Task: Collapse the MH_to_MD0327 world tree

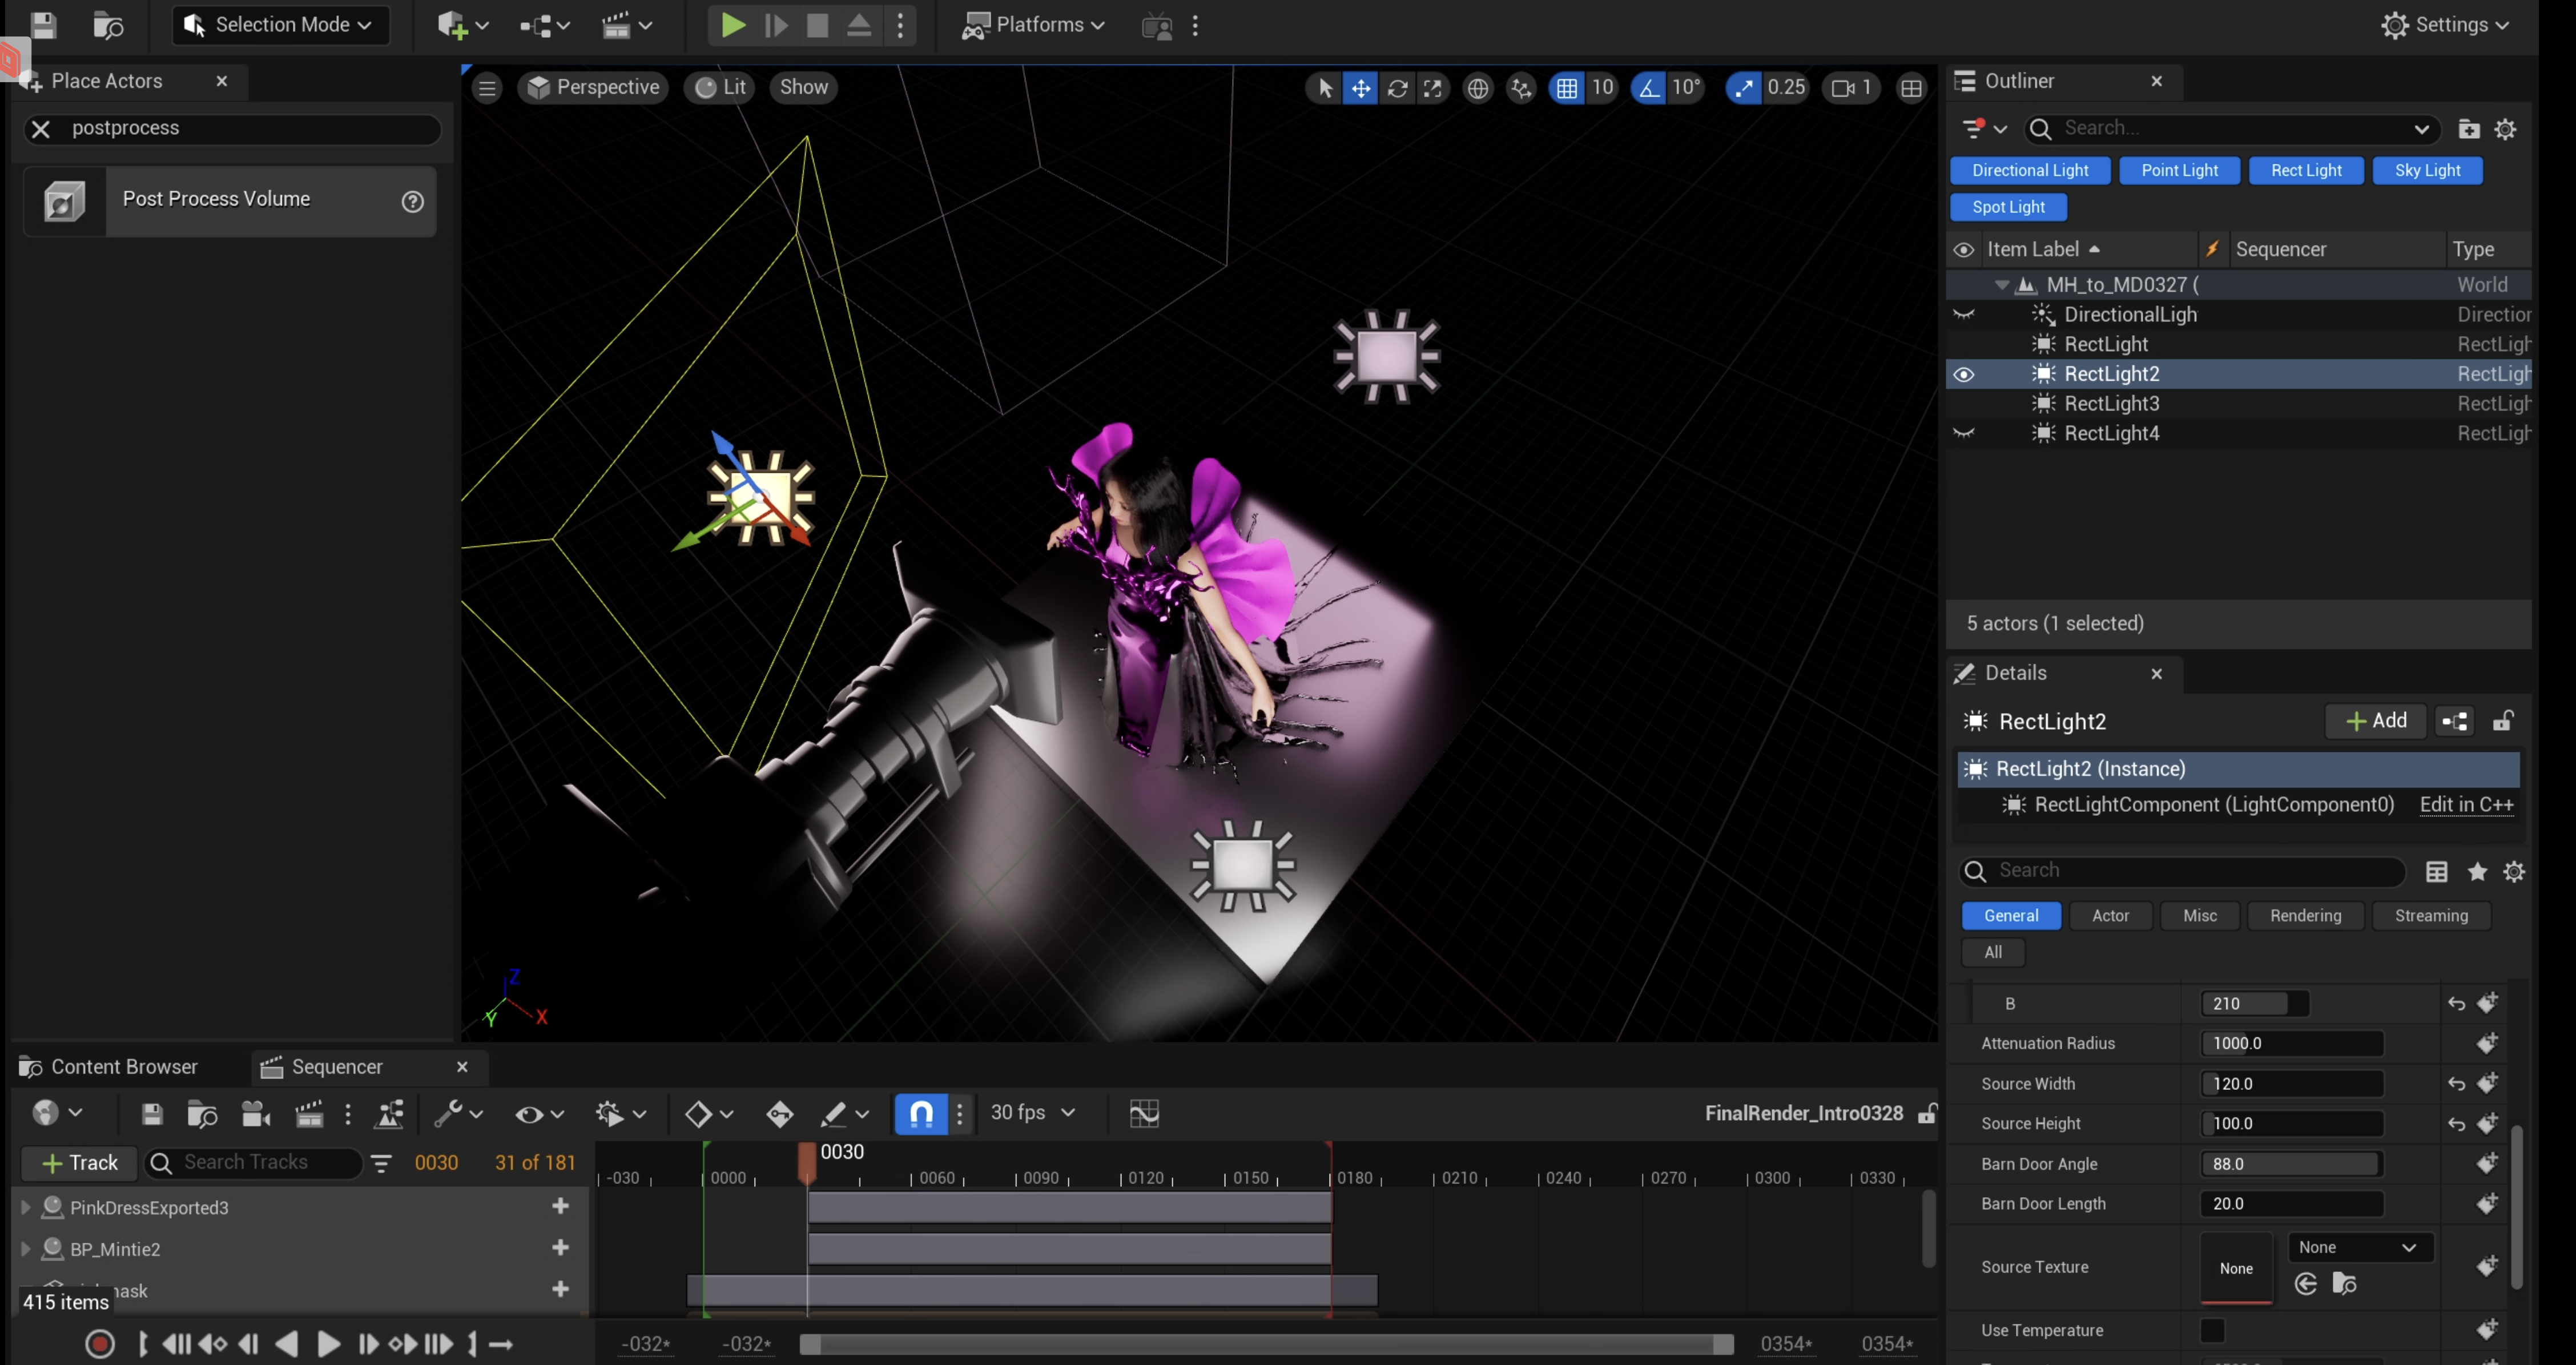Action: (2001, 285)
